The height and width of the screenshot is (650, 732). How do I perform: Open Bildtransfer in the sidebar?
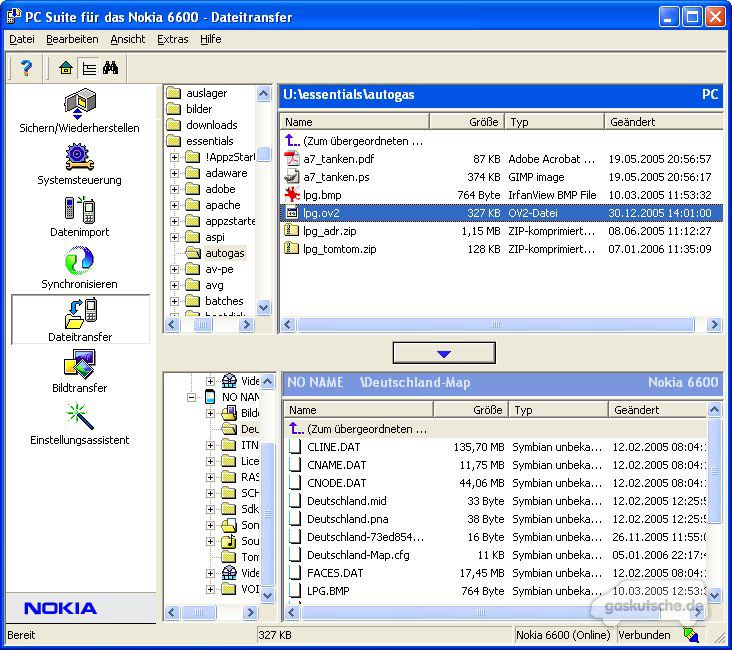[79, 372]
